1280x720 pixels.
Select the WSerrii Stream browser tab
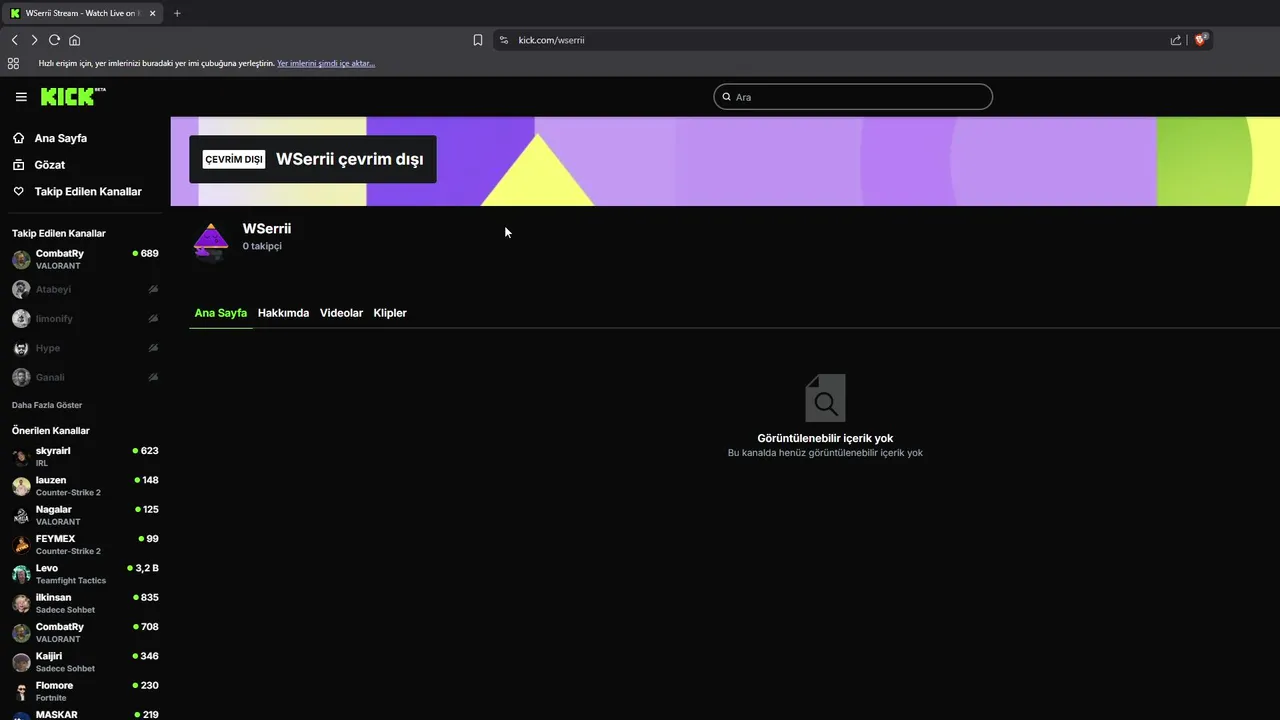pos(84,13)
